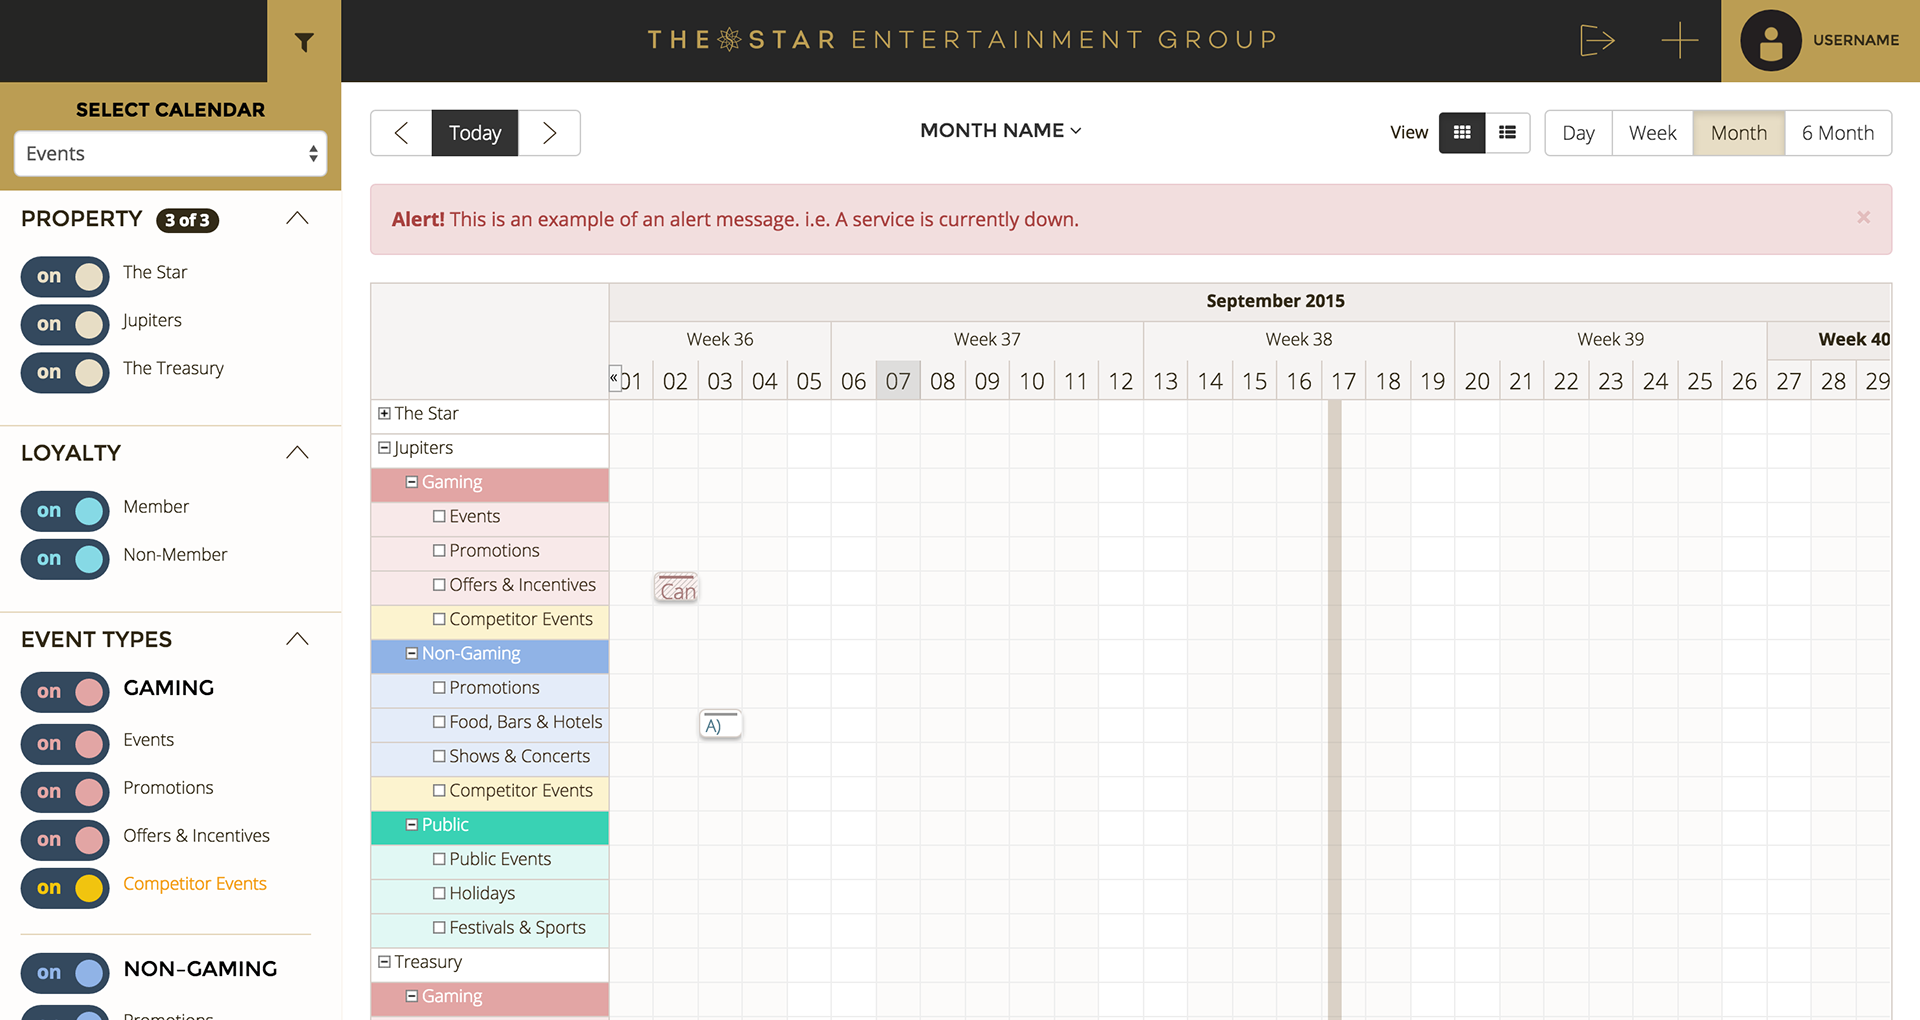
Task: Click the logout arrow icon in header
Action: coord(1597,41)
